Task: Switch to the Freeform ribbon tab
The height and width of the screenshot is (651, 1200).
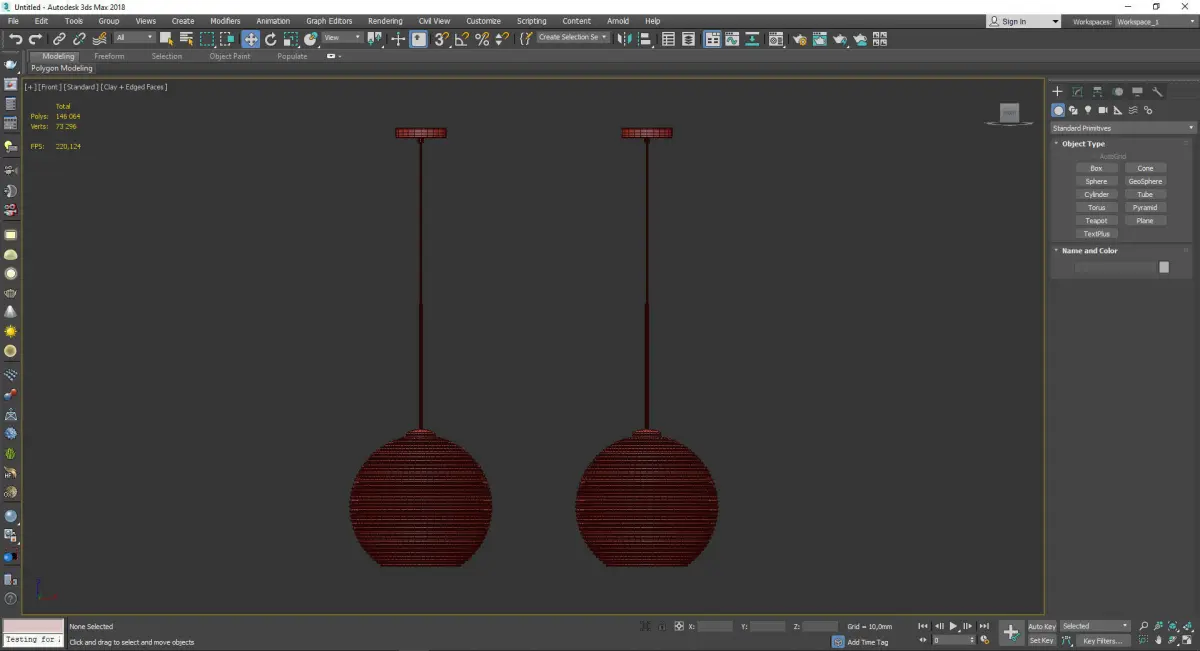Action: pyautogui.click(x=109, y=56)
